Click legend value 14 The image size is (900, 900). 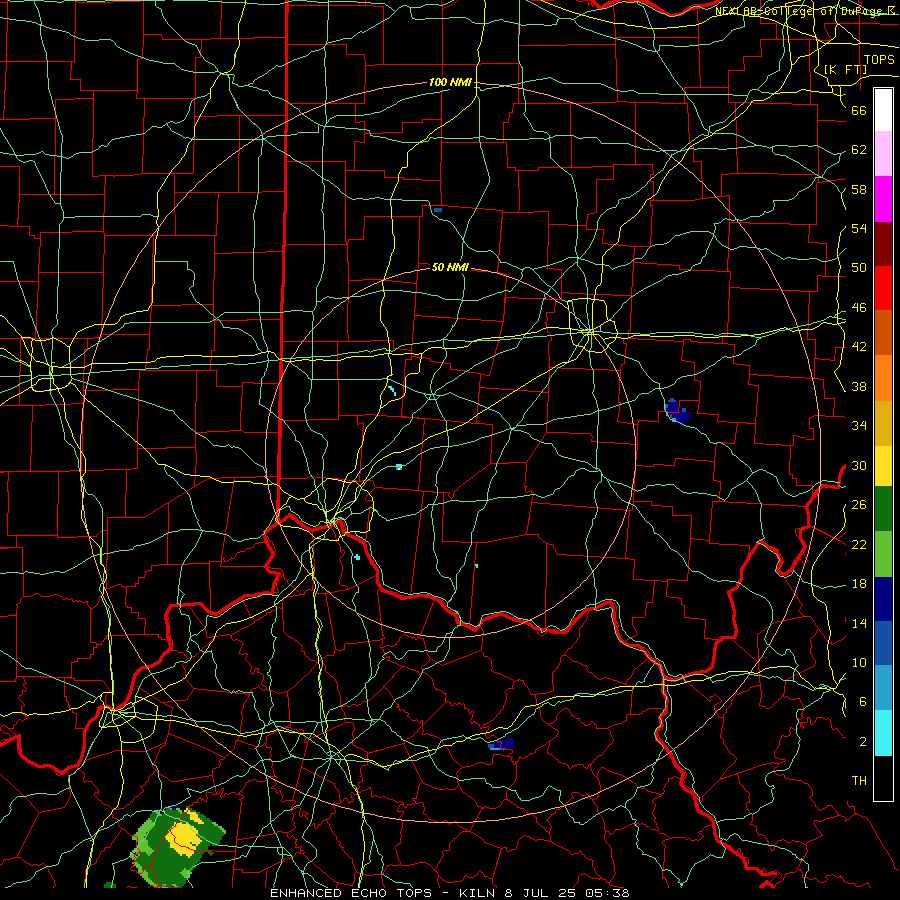point(859,623)
